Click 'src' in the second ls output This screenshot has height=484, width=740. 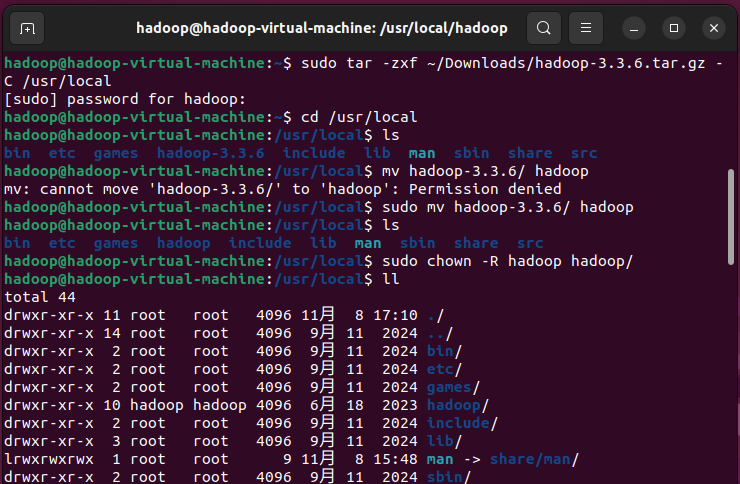point(530,243)
